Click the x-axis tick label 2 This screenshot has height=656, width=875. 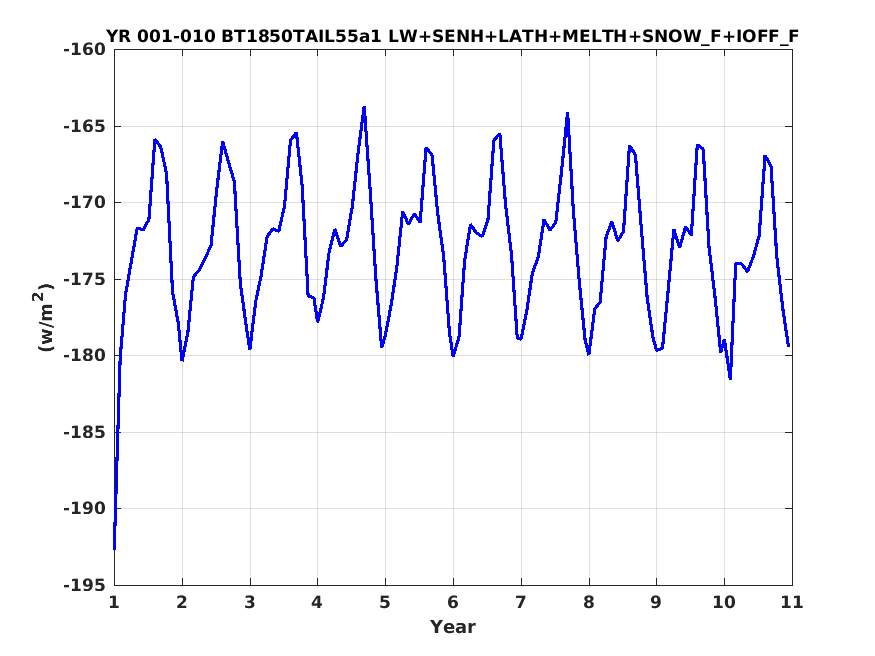coord(182,602)
